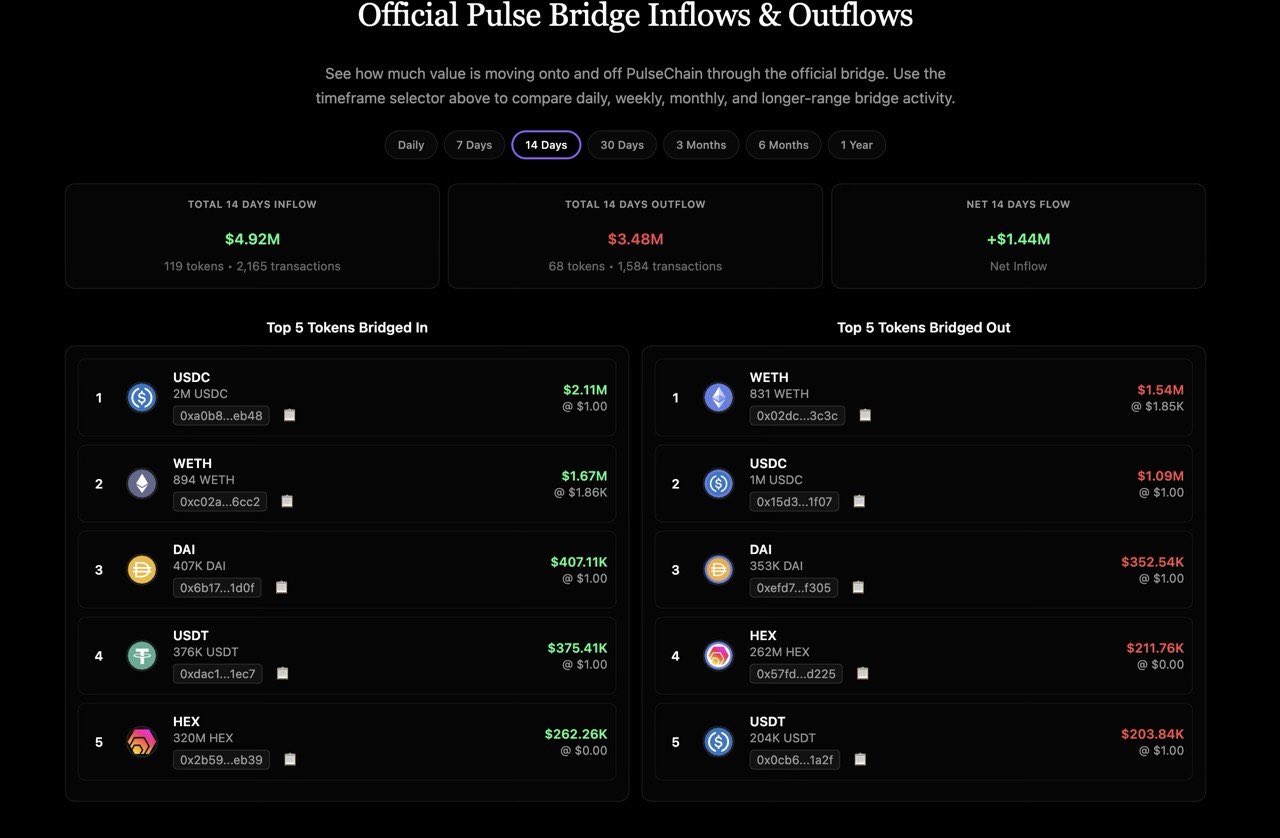Click the WETH Ethereum logo in bridged-out list
This screenshot has height=838, width=1280.
tap(718, 397)
